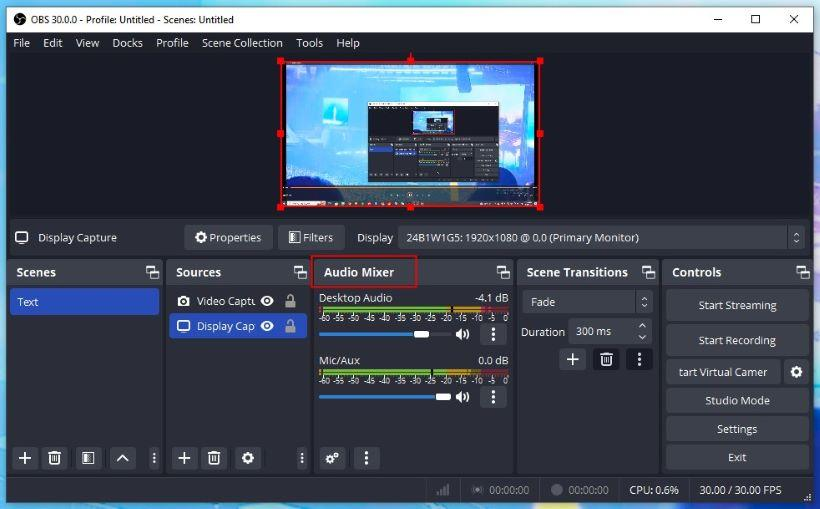The height and width of the screenshot is (509, 820).
Task: Undock the Sources panel with its float icon
Action: tap(300, 272)
